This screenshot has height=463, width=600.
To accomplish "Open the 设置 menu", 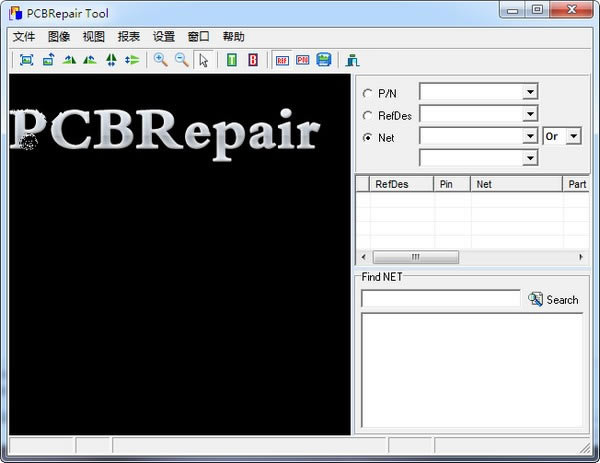I will (164, 37).
